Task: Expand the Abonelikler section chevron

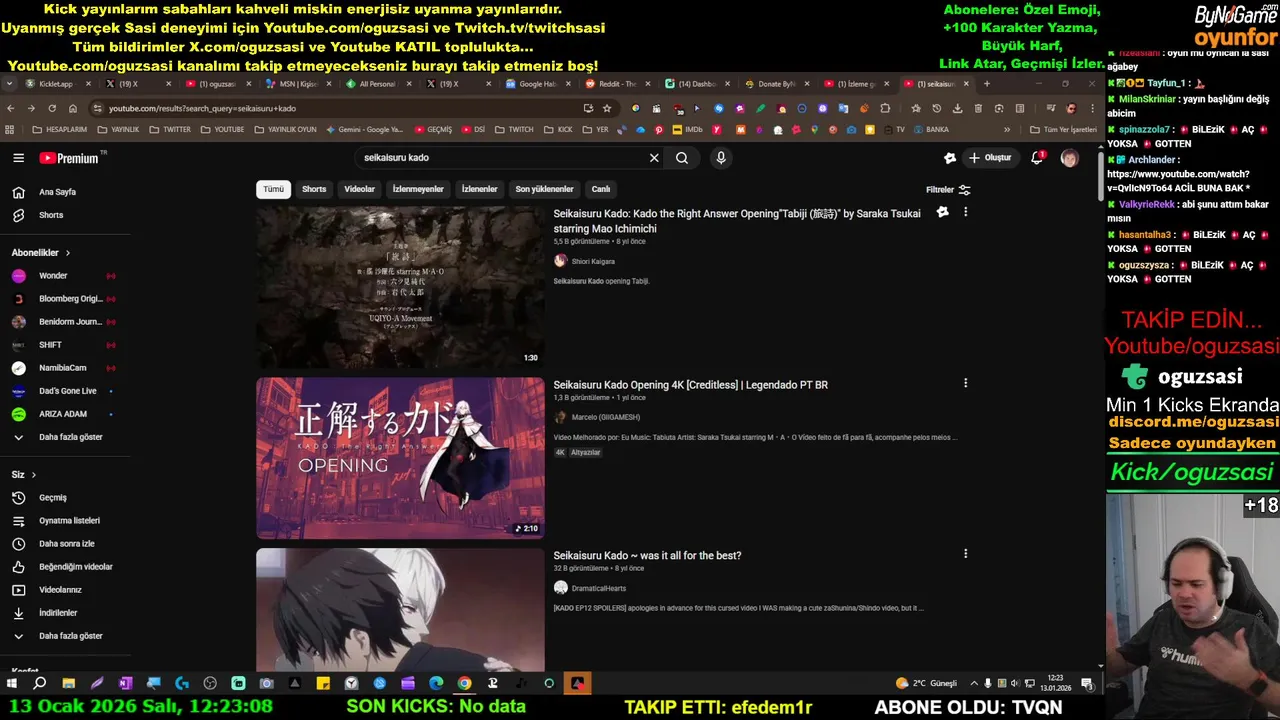Action: pos(68,253)
